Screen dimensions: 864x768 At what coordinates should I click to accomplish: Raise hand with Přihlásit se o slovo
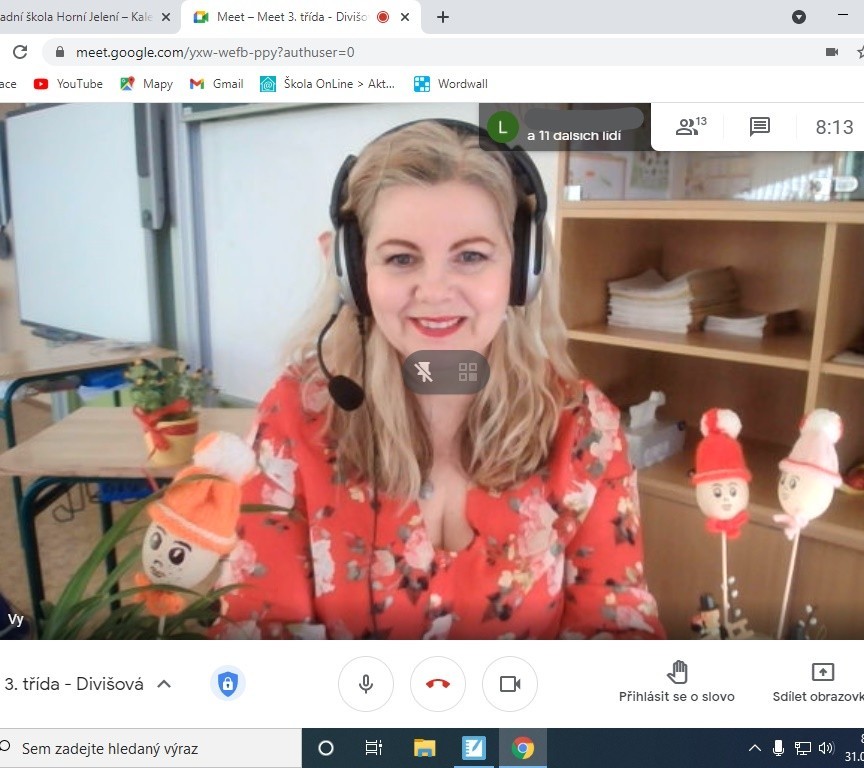tap(677, 682)
